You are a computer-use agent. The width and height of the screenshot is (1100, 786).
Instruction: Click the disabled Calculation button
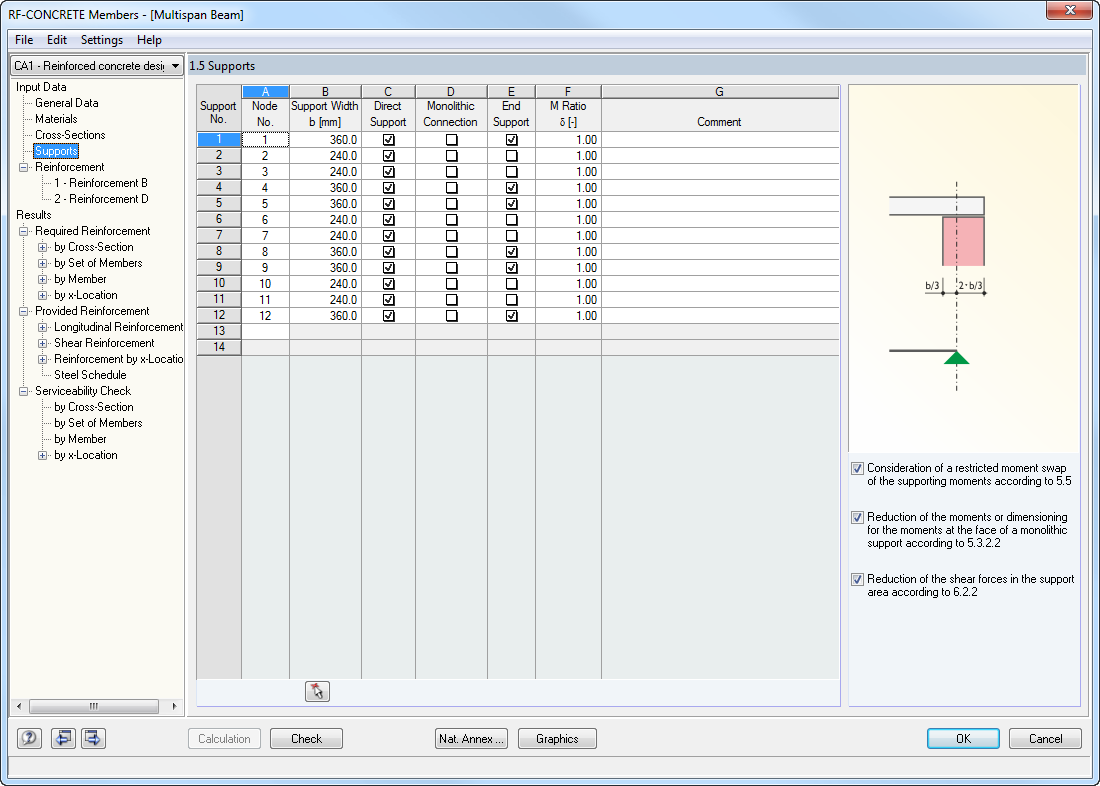click(x=224, y=738)
